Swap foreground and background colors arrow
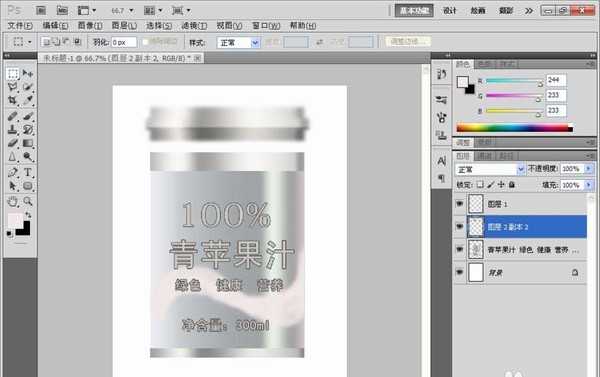The image size is (600, 377). click(x=28, y=215)
